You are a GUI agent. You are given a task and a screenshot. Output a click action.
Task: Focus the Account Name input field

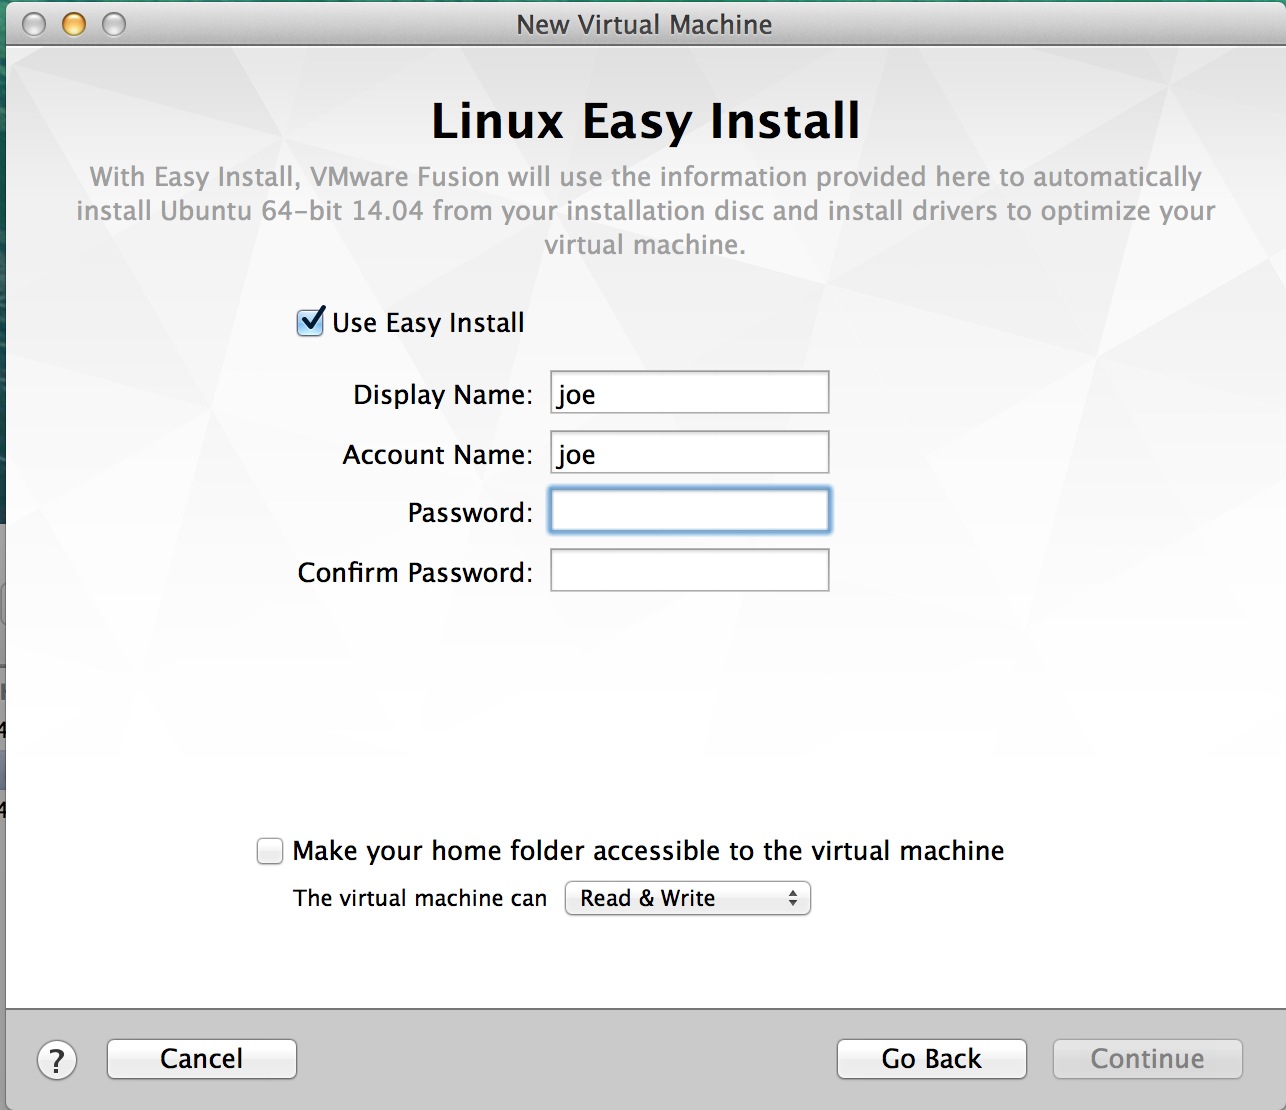tap(689, 453)
